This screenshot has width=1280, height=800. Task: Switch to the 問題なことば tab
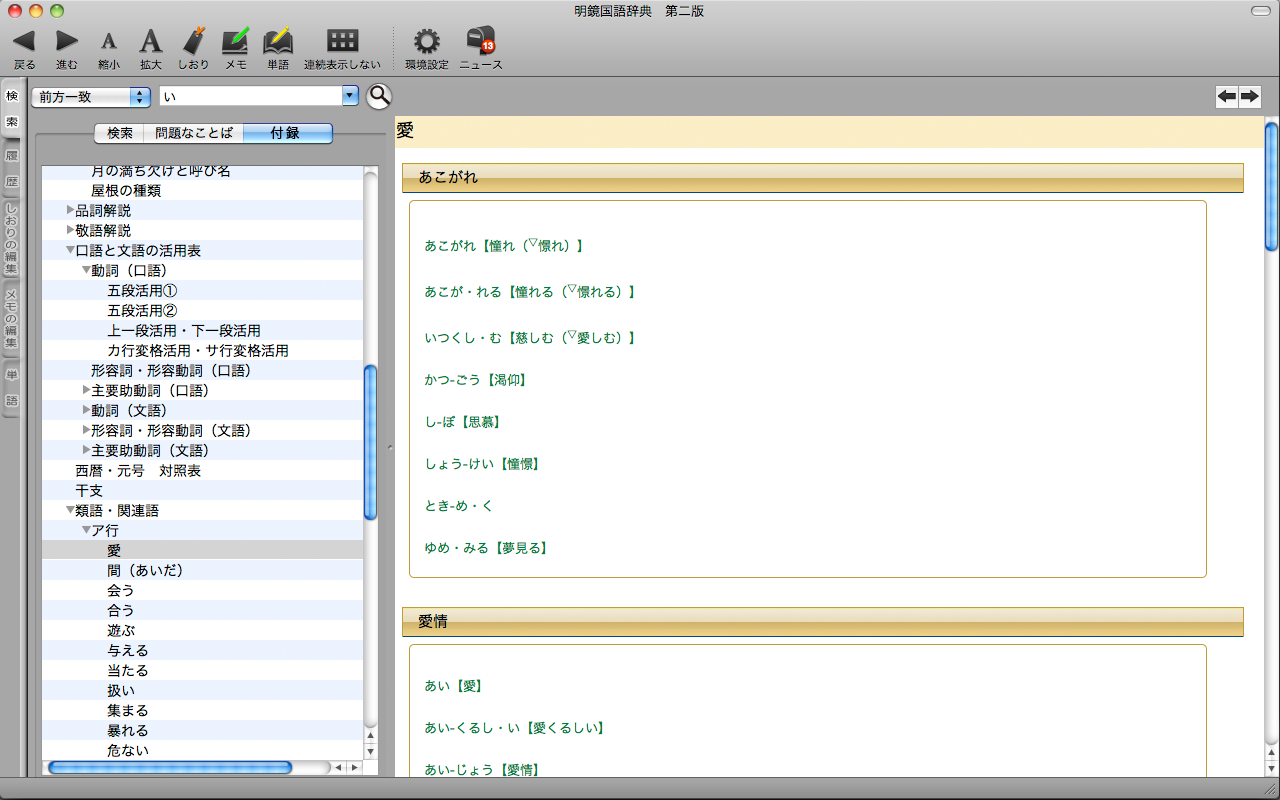193,133
